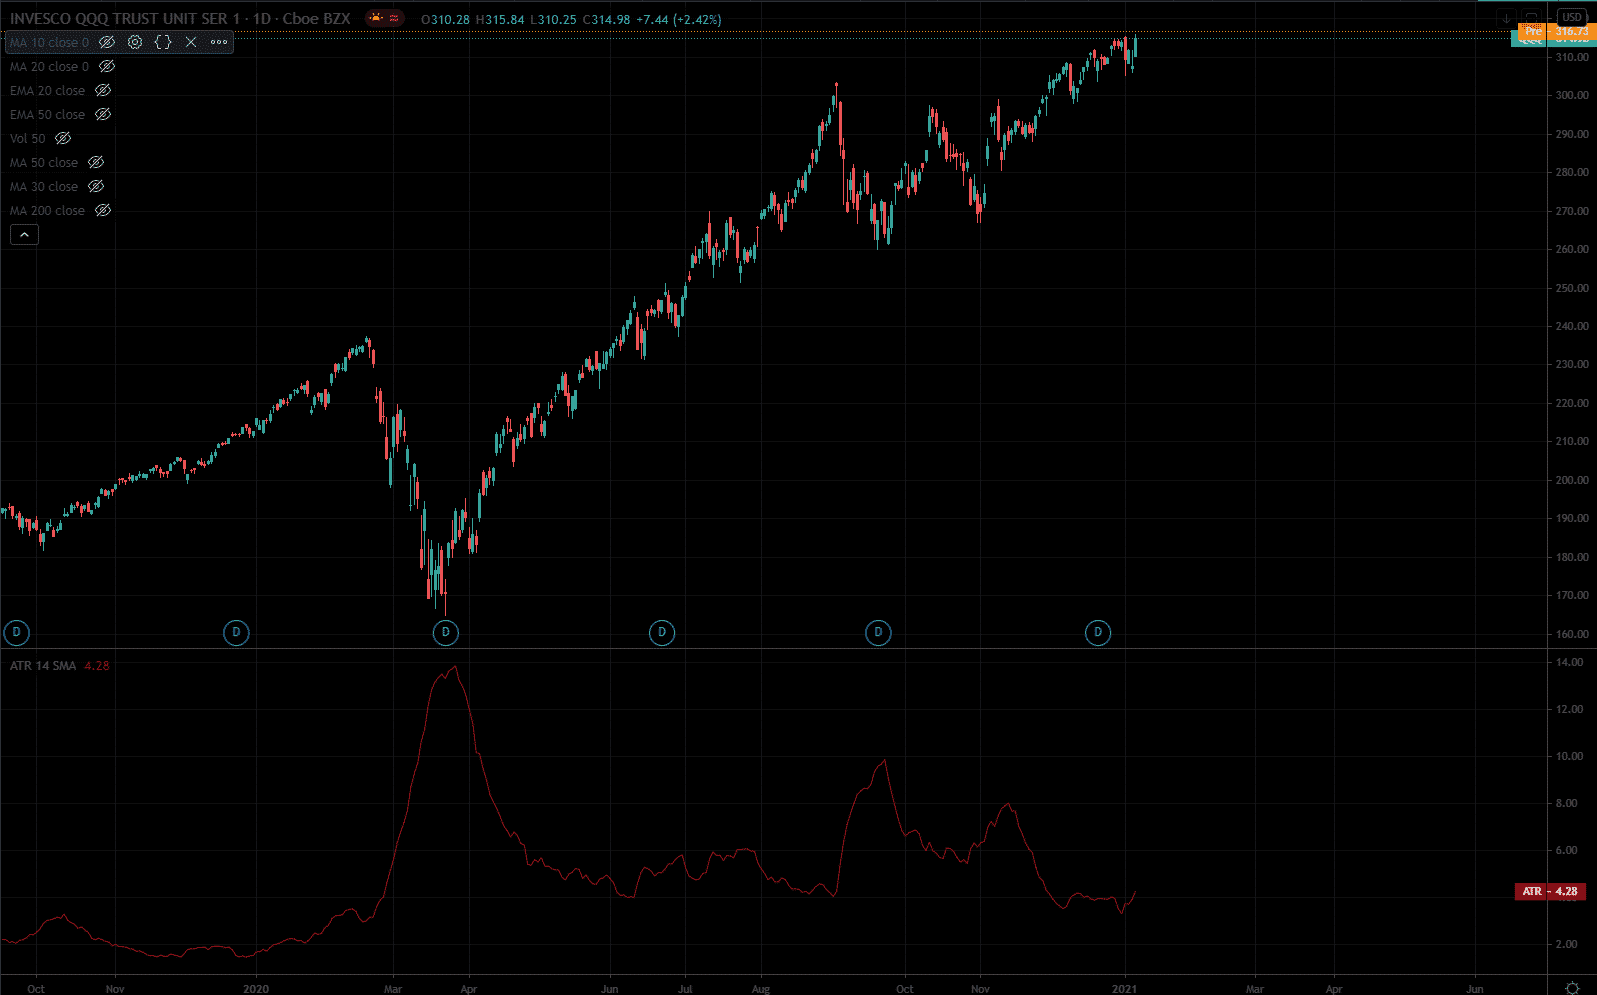The height and width of the screenshot is (995, 1597).
Task: Click the 14.00 ATR axis label
Action: tap(1569, 662)
